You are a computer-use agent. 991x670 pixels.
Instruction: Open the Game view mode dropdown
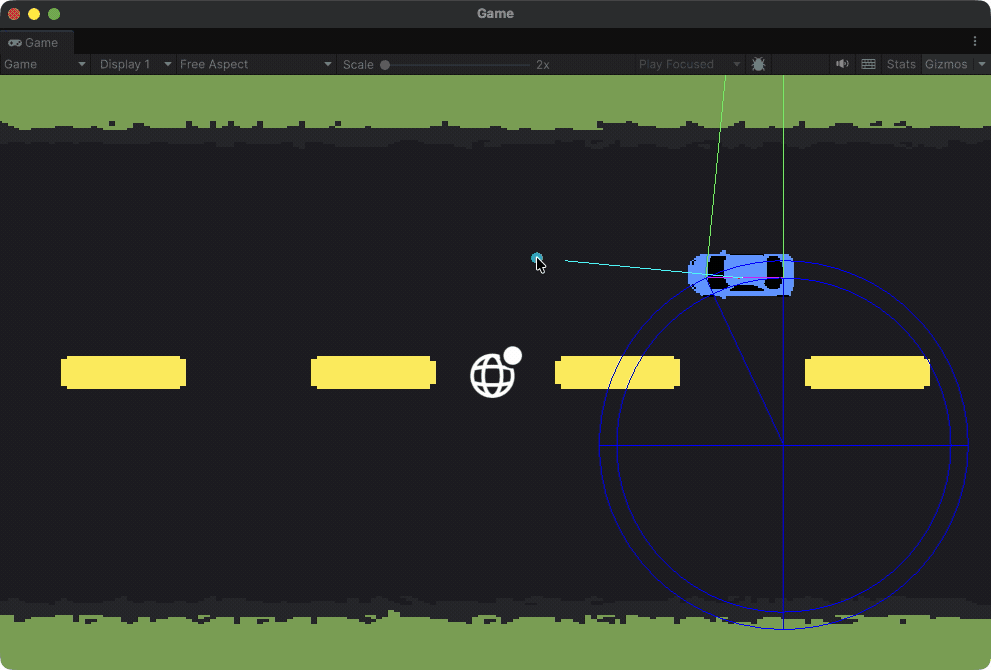click(x=46, y=64)
